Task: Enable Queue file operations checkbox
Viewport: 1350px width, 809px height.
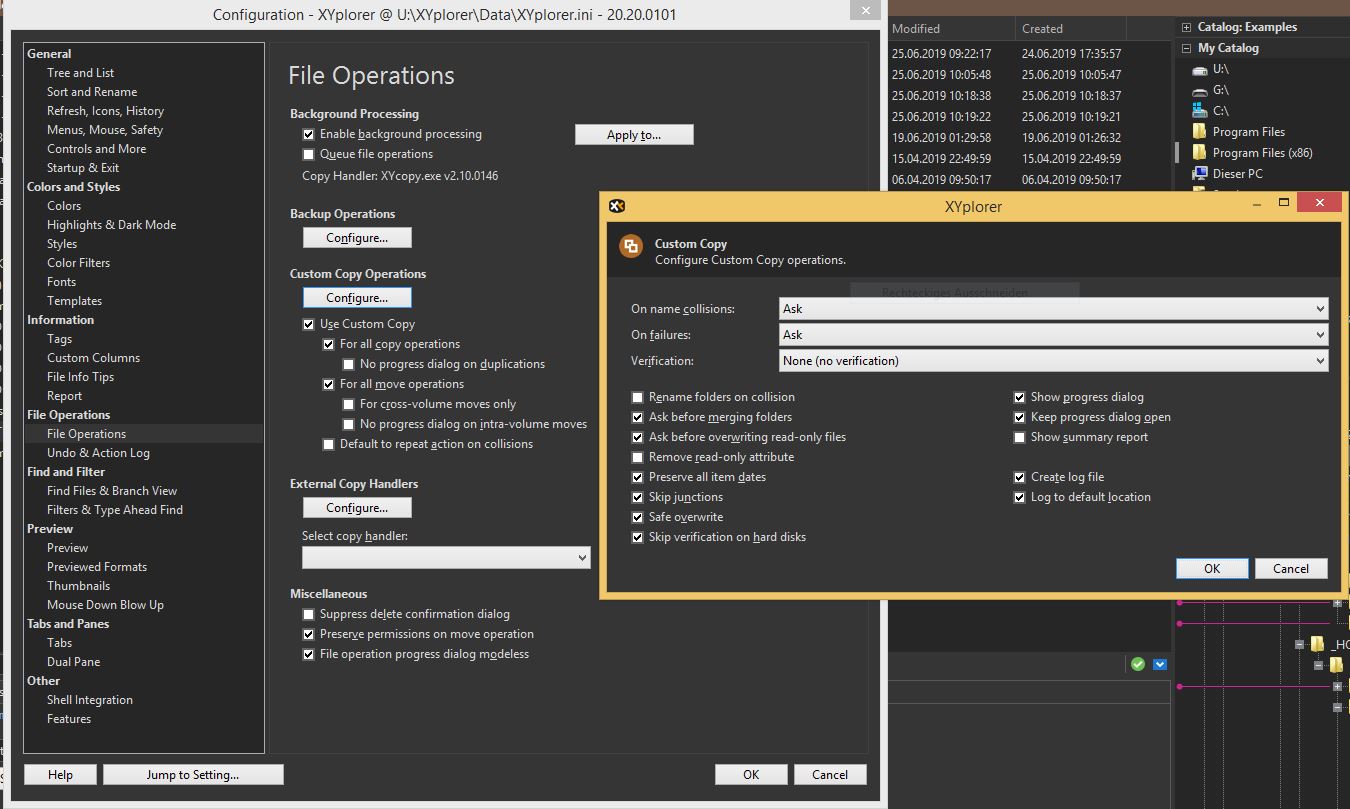Action: (308, 154)
